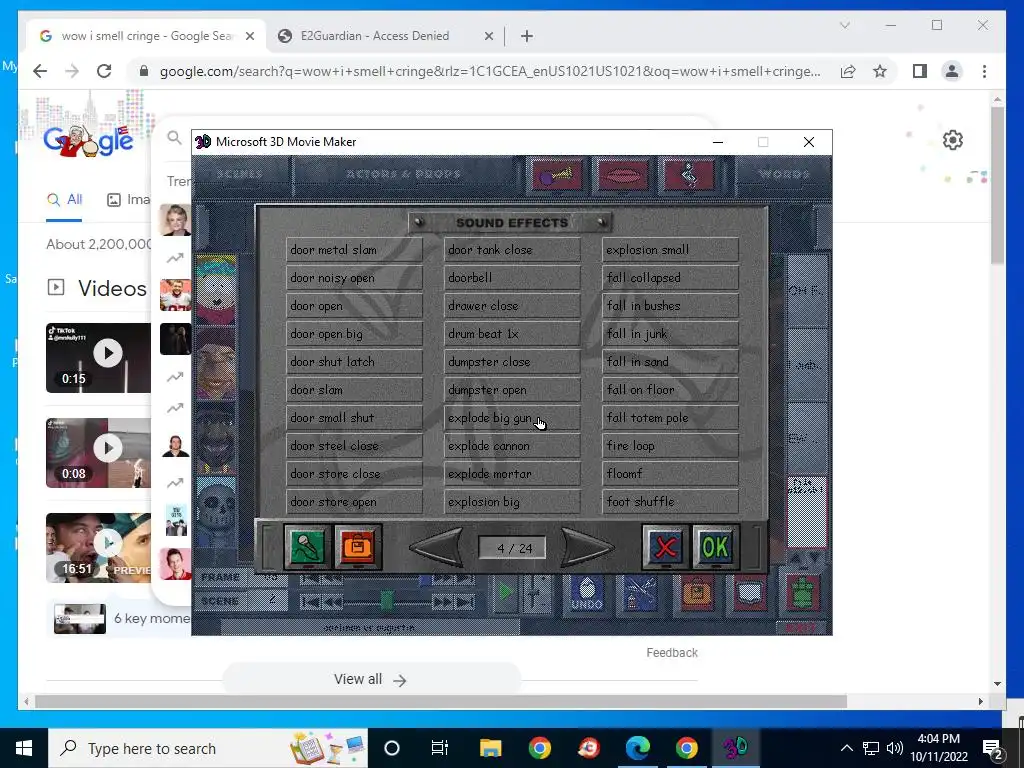The image size is (1024, 768).
Task: Choose the 'door shut latch' sound
Action: tap(355, 362)
